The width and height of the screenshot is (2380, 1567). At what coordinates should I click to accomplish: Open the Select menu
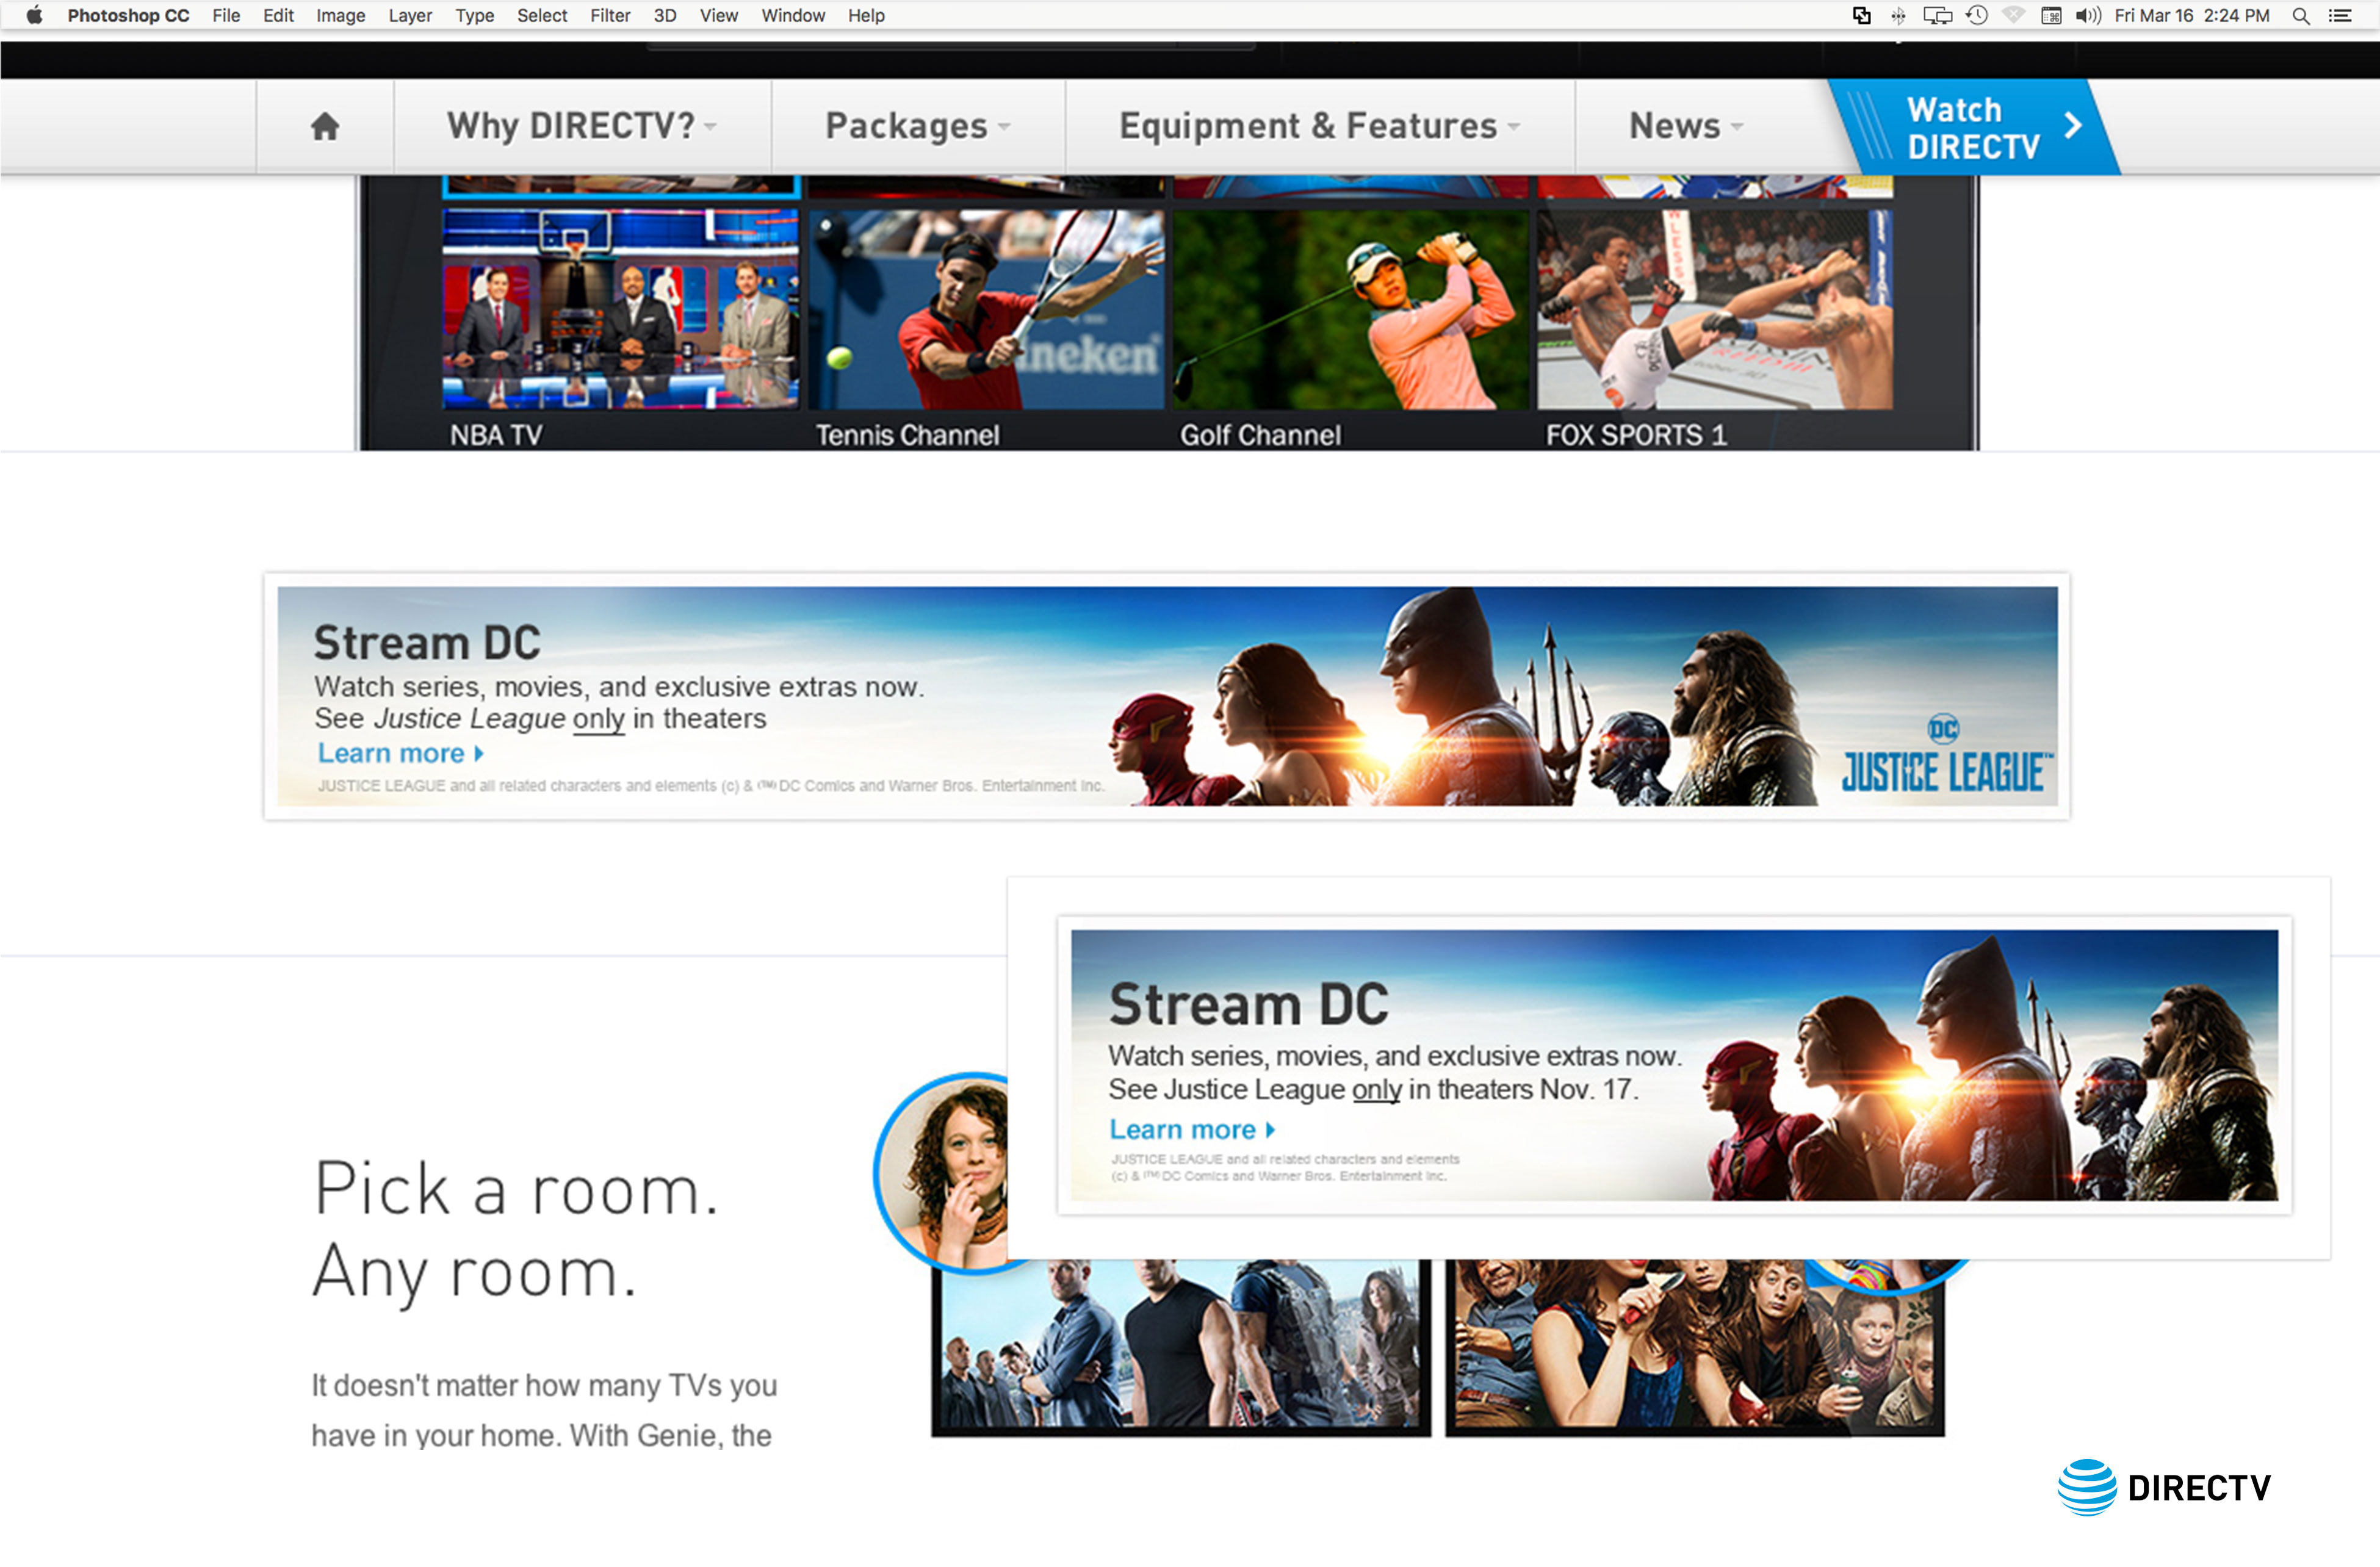[x=542, y=15]
